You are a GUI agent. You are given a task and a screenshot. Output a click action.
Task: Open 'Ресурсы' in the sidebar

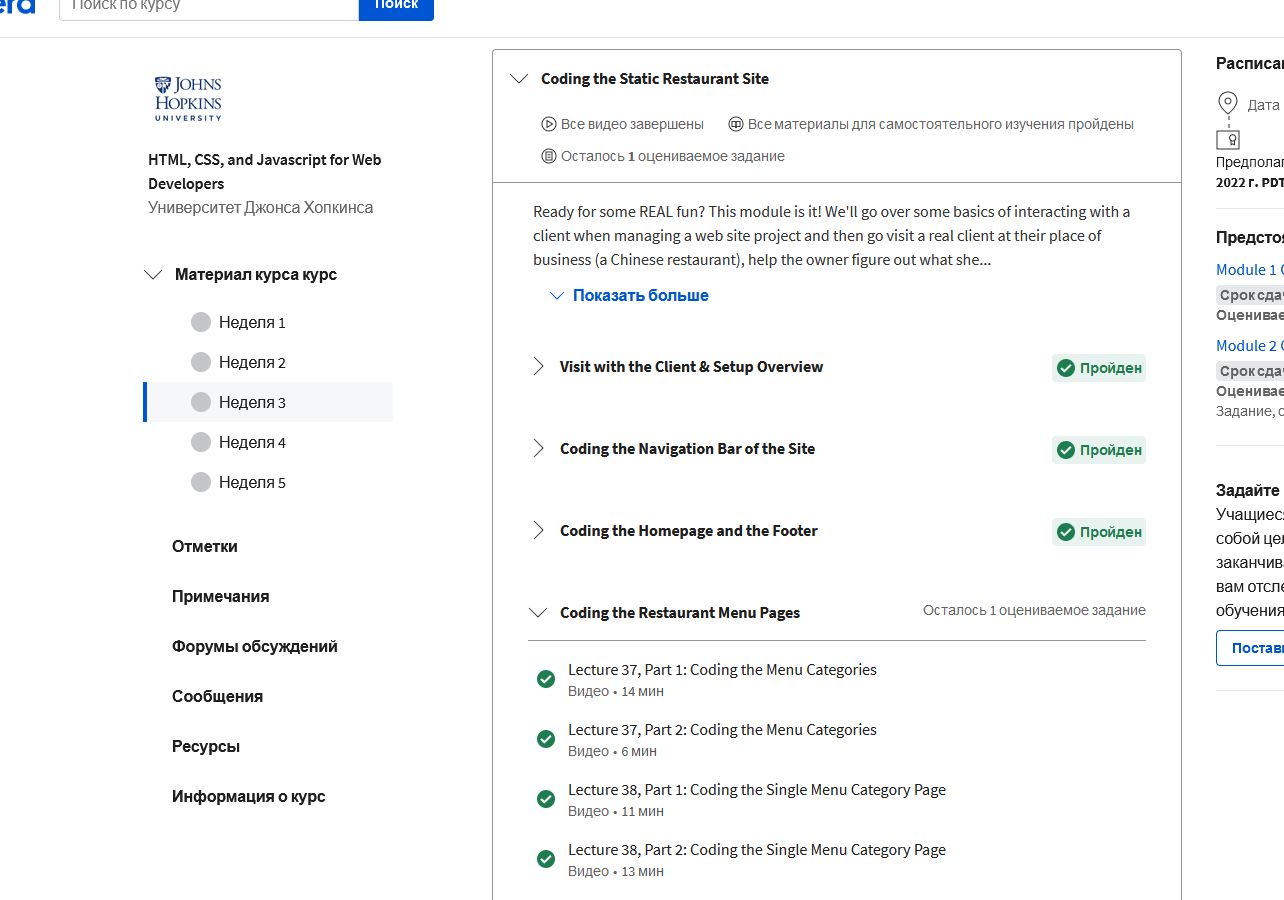pyautogui.click(x=206, y=746)
